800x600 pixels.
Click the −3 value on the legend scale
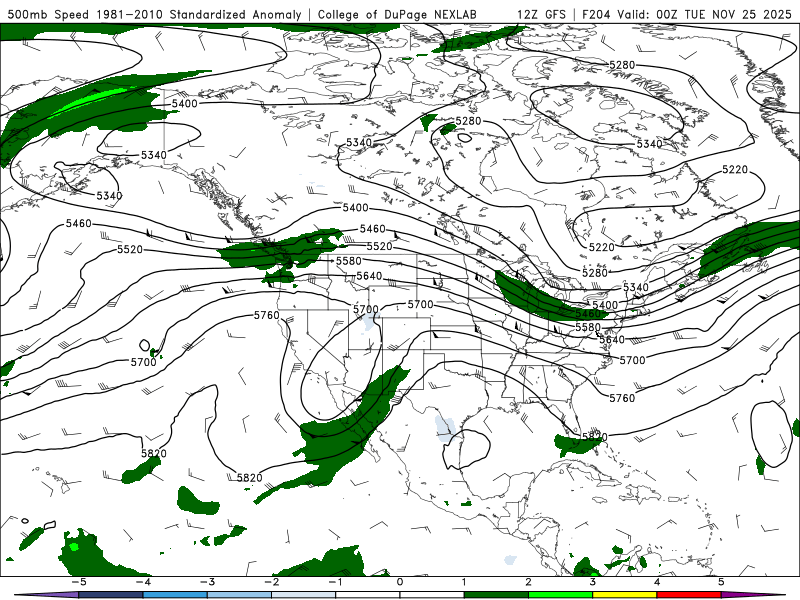207,582
